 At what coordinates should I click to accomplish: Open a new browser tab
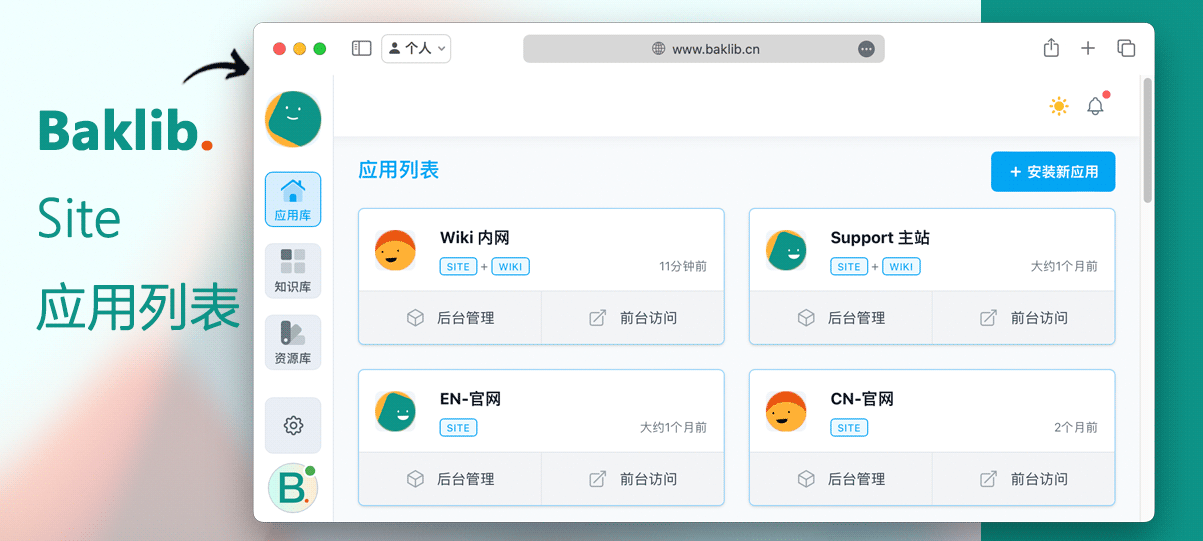[1088, 48]
